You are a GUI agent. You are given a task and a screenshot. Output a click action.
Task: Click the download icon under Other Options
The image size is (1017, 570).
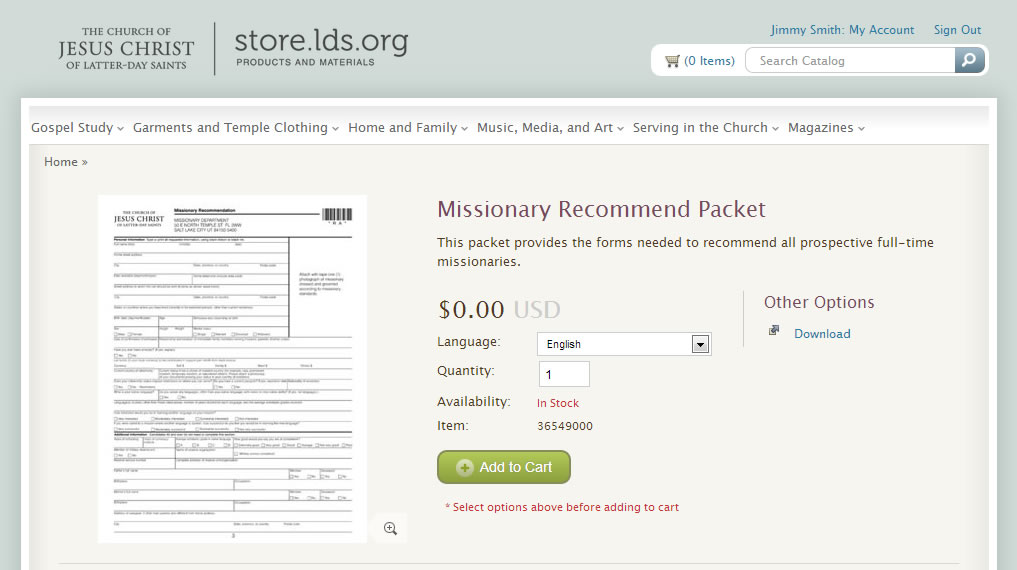773,331
